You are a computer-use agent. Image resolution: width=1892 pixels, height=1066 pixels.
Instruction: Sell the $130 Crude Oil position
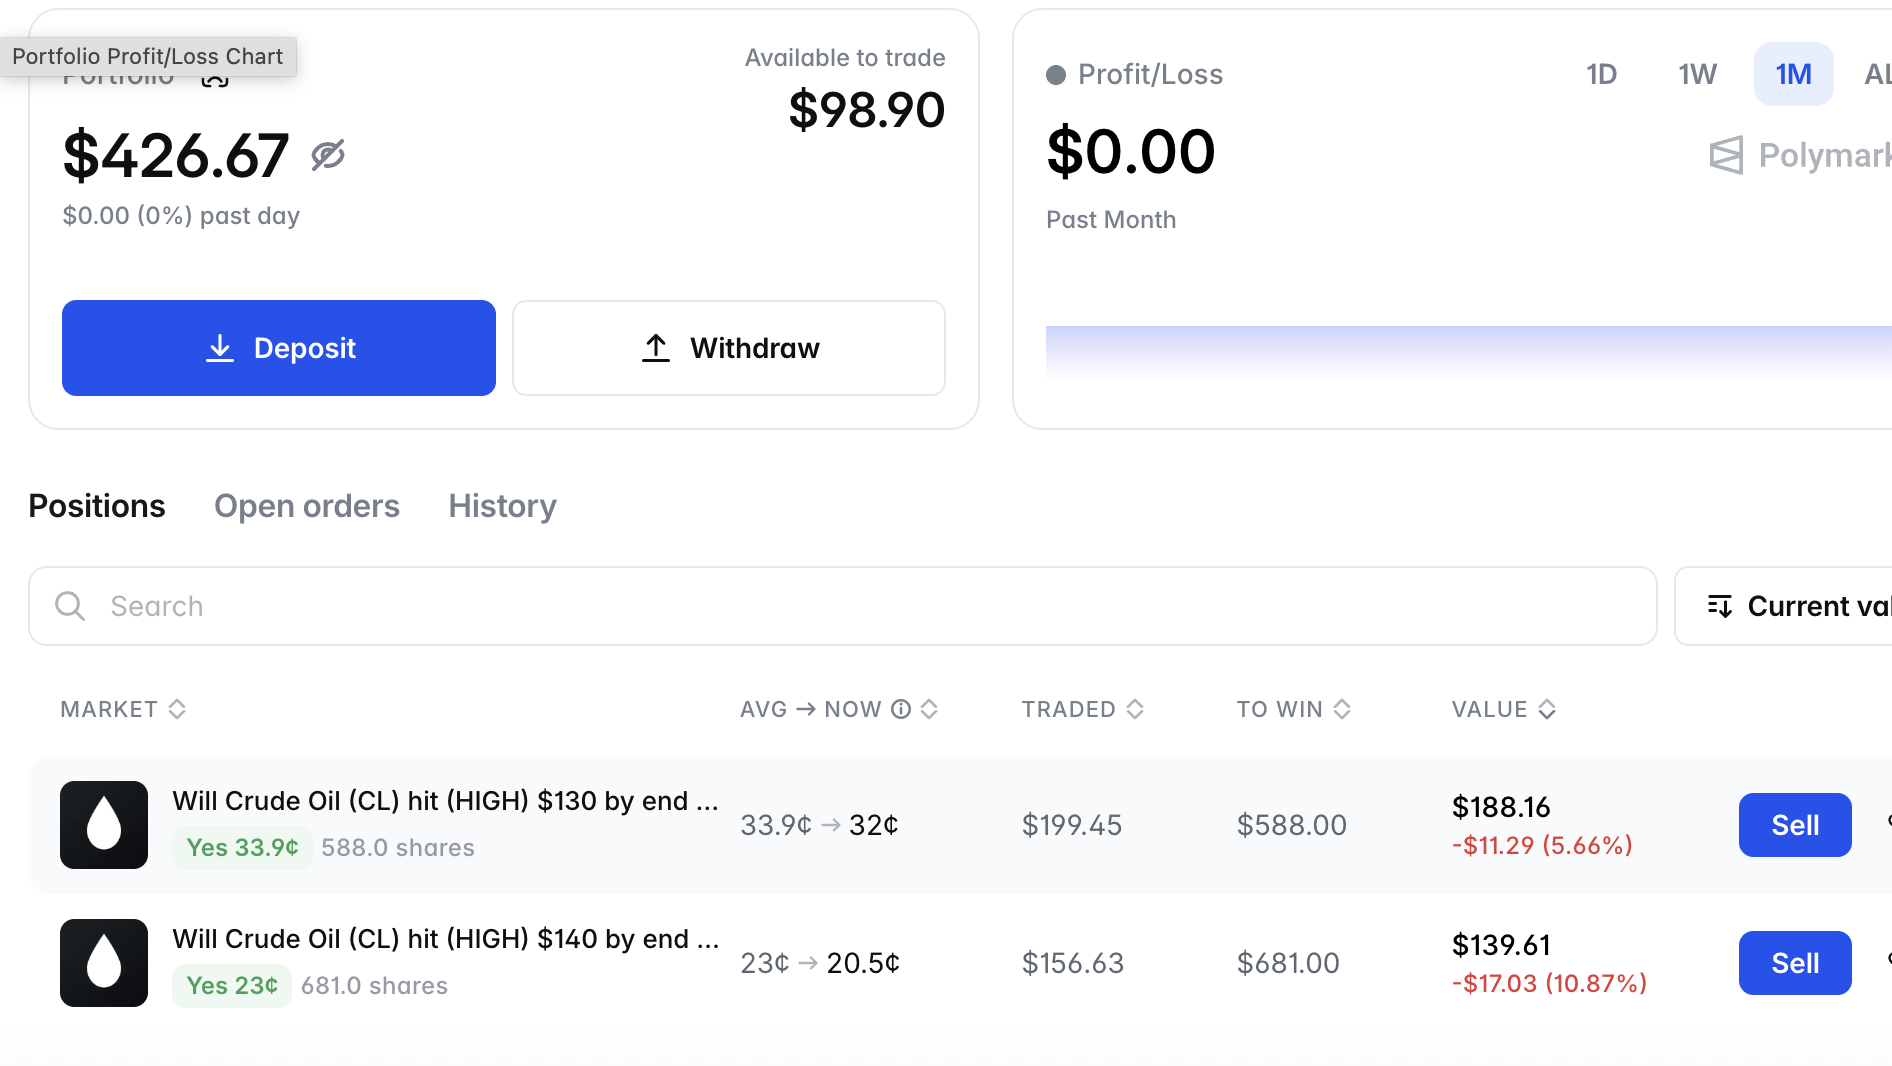[1795, 825]
